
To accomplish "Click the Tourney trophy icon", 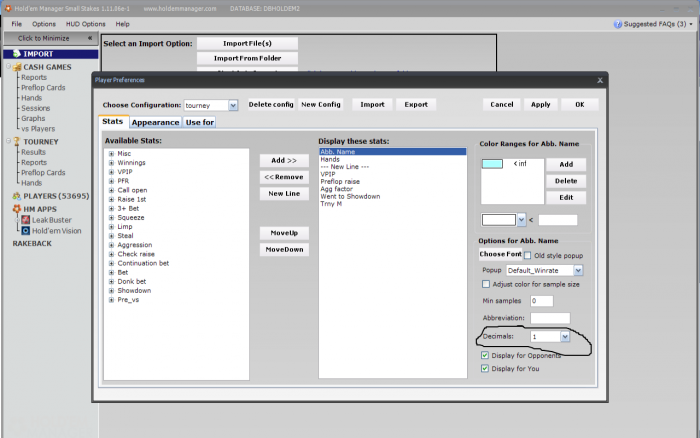I will [17, 142].
